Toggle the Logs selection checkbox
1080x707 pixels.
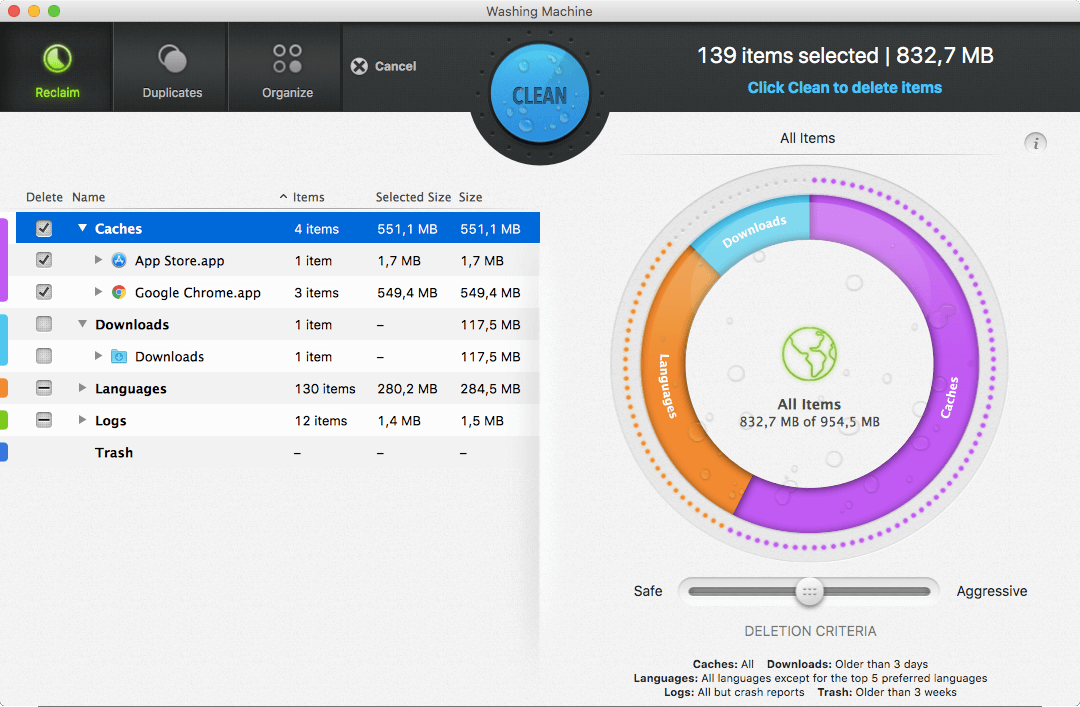(x=42, y=420)
